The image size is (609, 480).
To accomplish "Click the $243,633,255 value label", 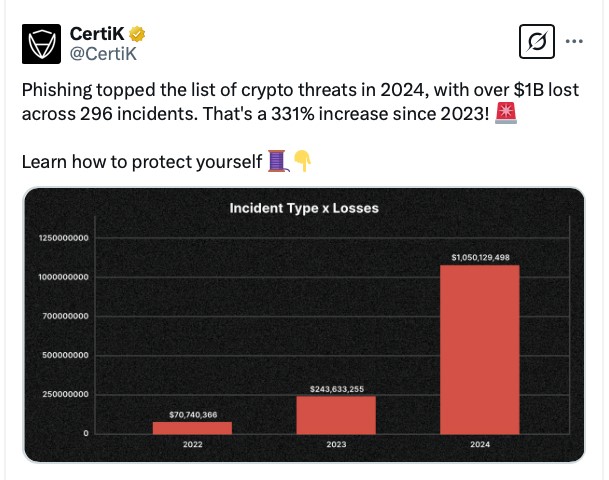I will coord(336,389).
